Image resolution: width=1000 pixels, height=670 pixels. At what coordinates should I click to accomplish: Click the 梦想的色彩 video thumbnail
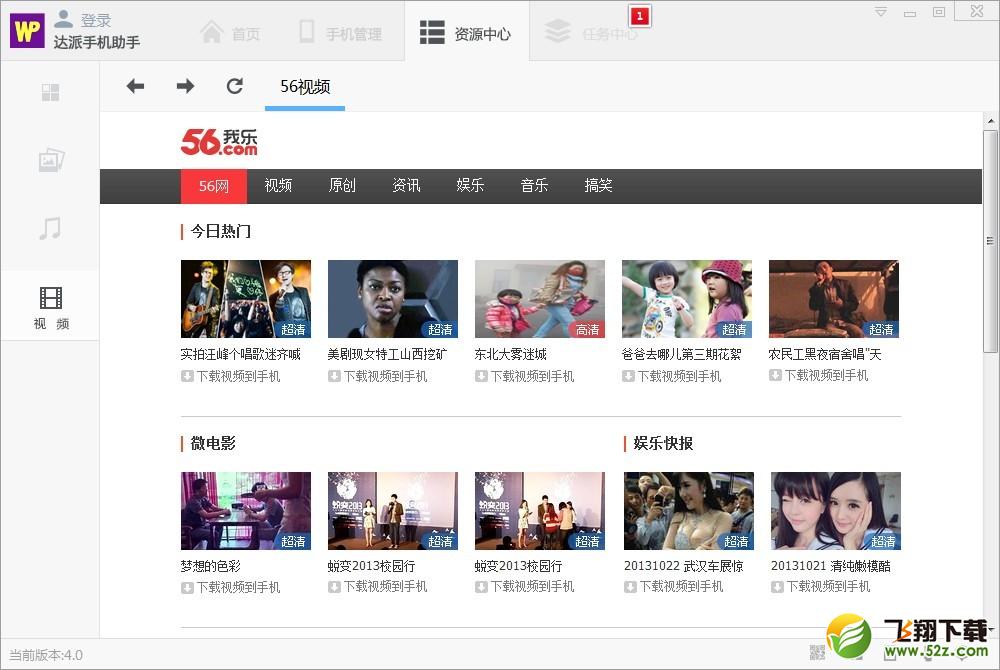click(x=246, y=511)
